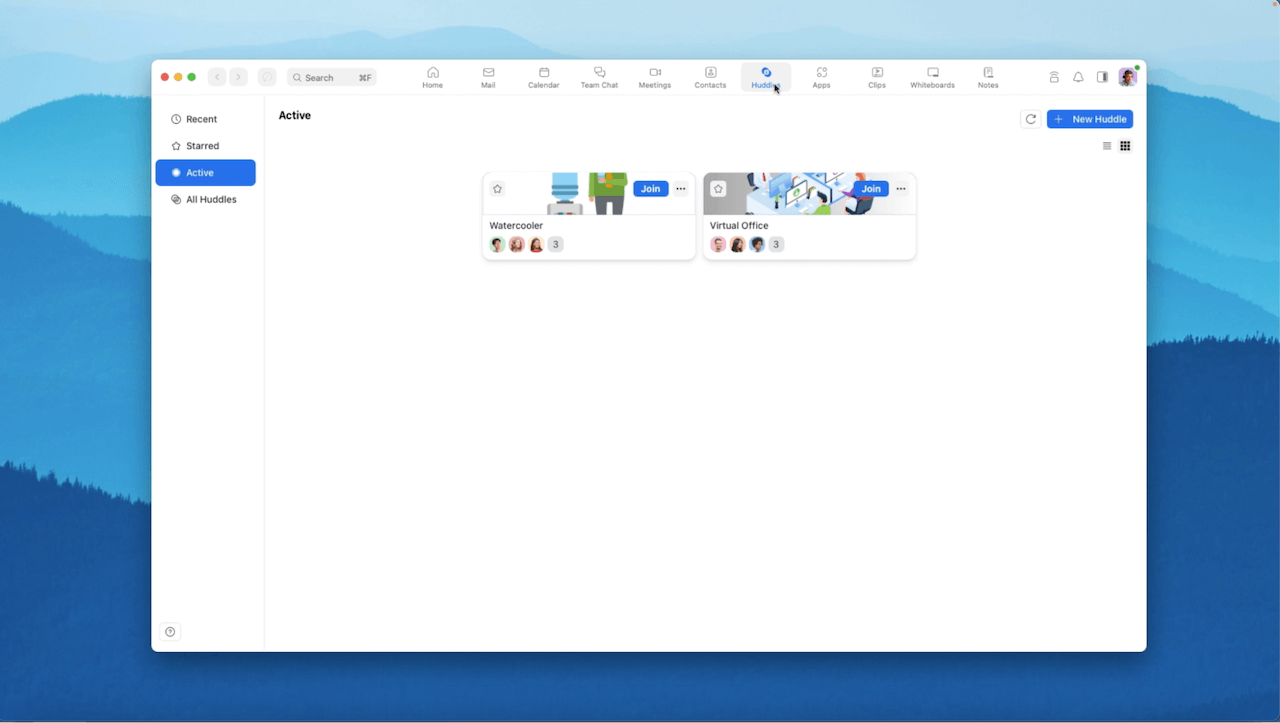Click the back navigation arrow
This screenshot has height=723, width=1280.
coord(217,77)
